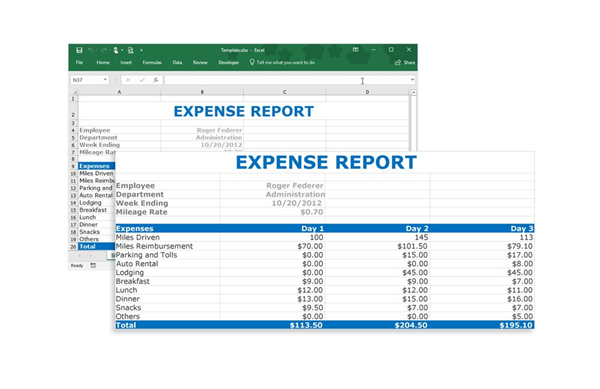Click the Redo arrow icon

(103, 50)
